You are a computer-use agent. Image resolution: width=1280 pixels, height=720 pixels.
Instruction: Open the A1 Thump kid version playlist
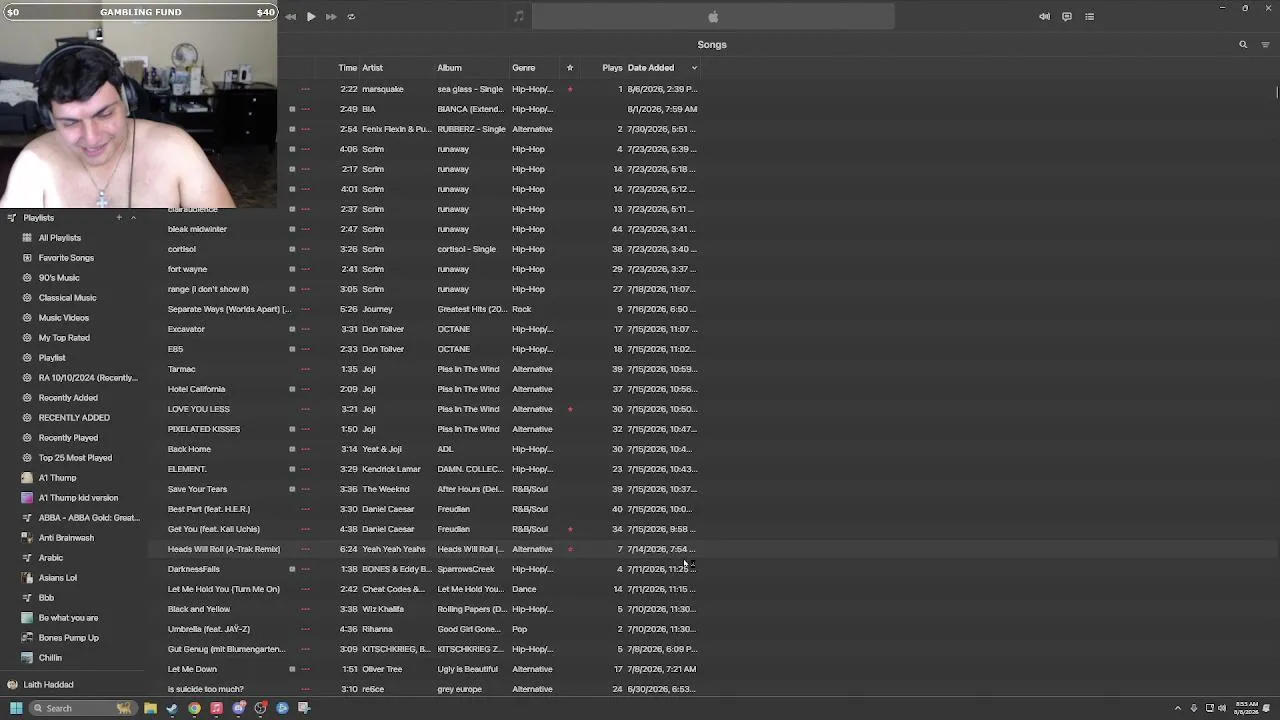78,498
